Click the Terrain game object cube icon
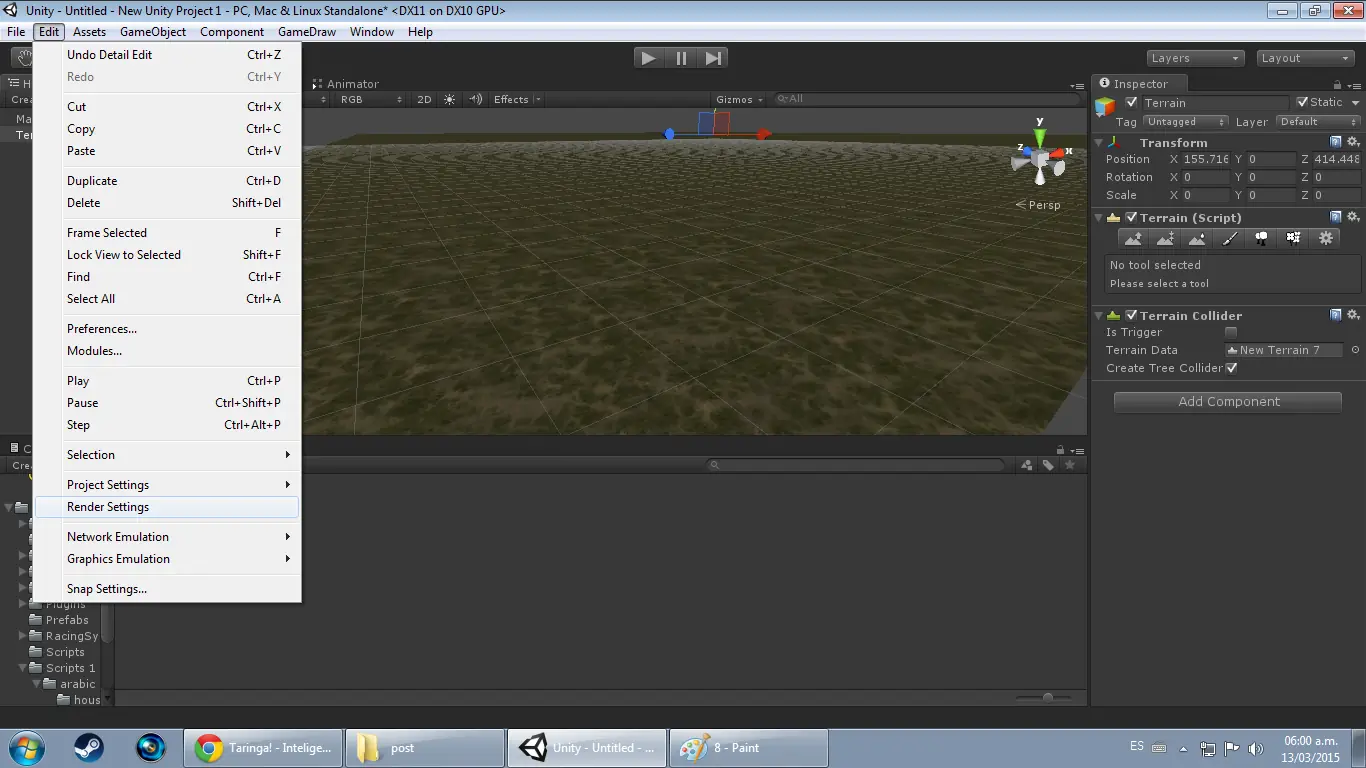The width and height of the screenshot is (1366, 768). (1105, 105)
